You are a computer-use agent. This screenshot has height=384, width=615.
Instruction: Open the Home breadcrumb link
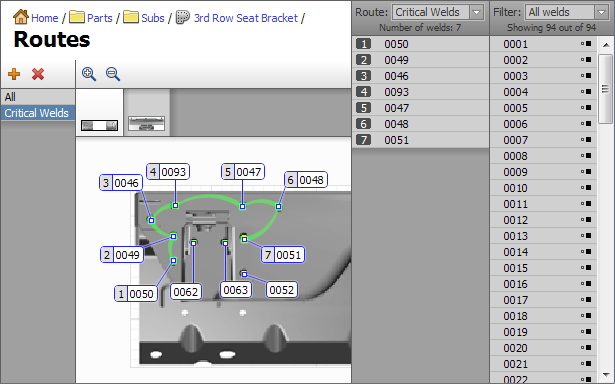tap(45, 18)
